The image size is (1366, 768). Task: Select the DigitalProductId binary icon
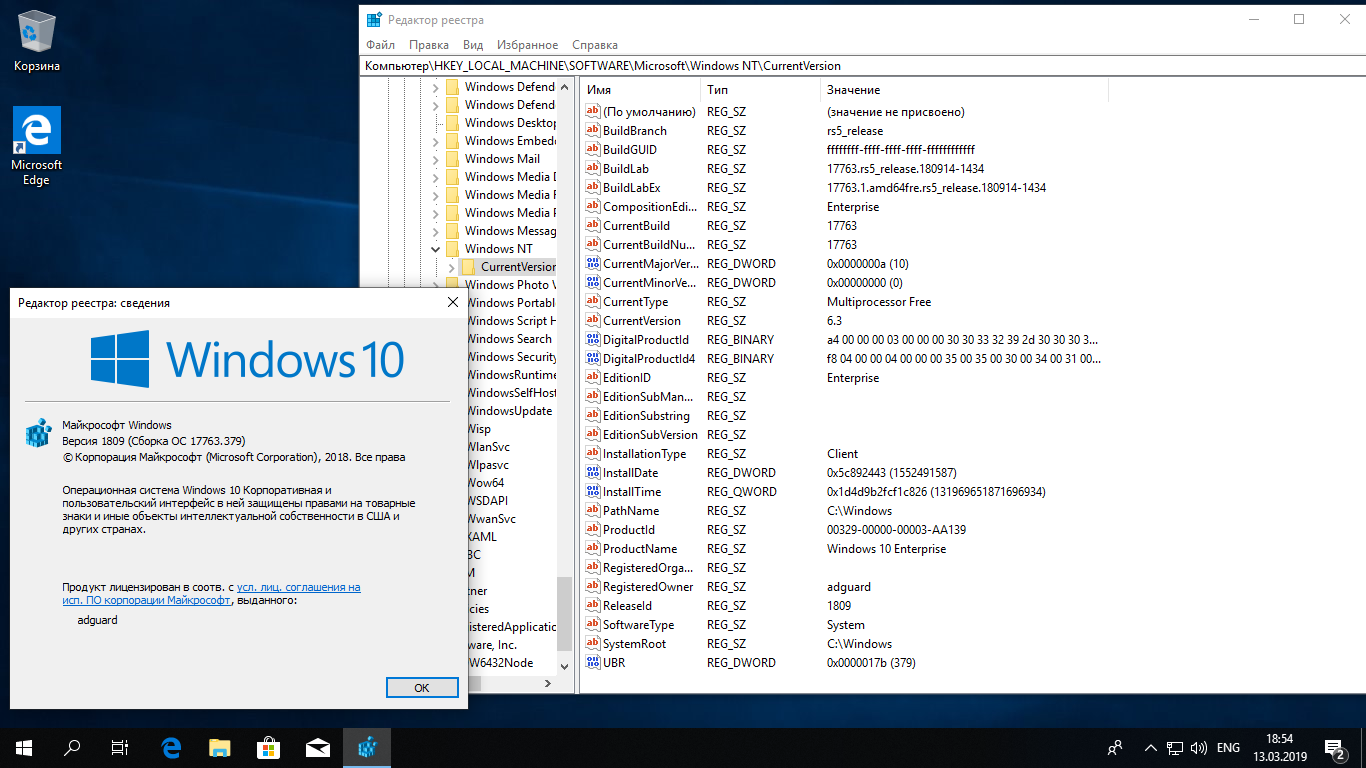point(592,340)
